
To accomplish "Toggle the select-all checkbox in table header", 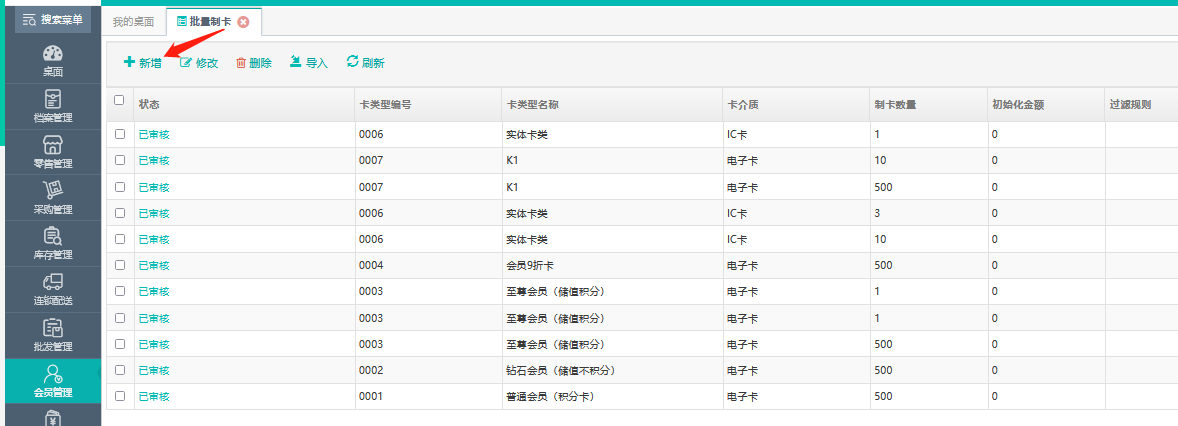I will tap(119, 99).
